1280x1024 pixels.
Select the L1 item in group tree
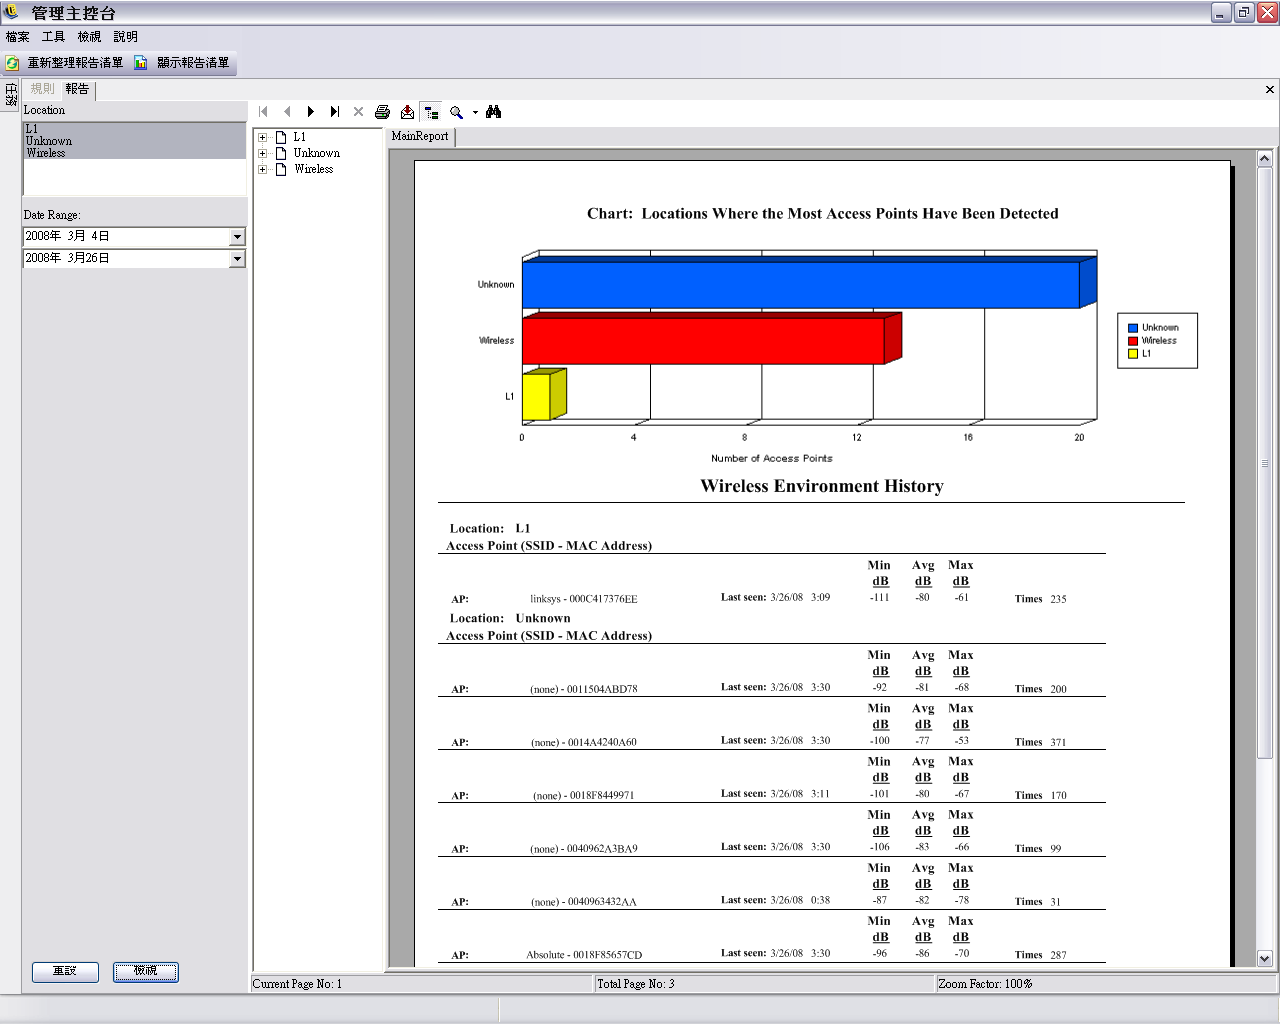299,137
